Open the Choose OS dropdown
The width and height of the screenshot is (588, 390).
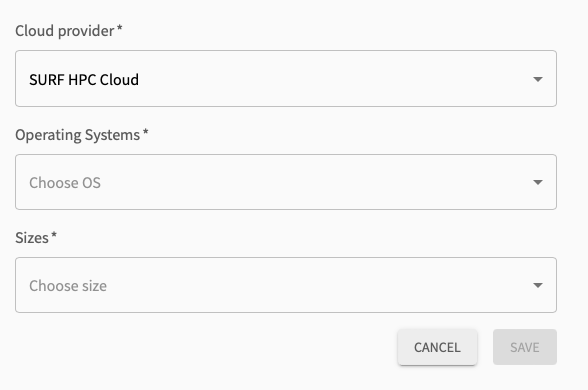(x=286, y=182)
